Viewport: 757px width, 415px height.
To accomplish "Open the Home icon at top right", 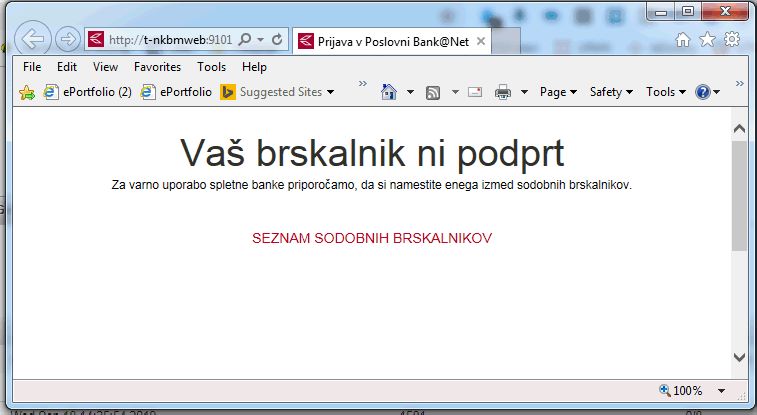I will pos(683,40).
